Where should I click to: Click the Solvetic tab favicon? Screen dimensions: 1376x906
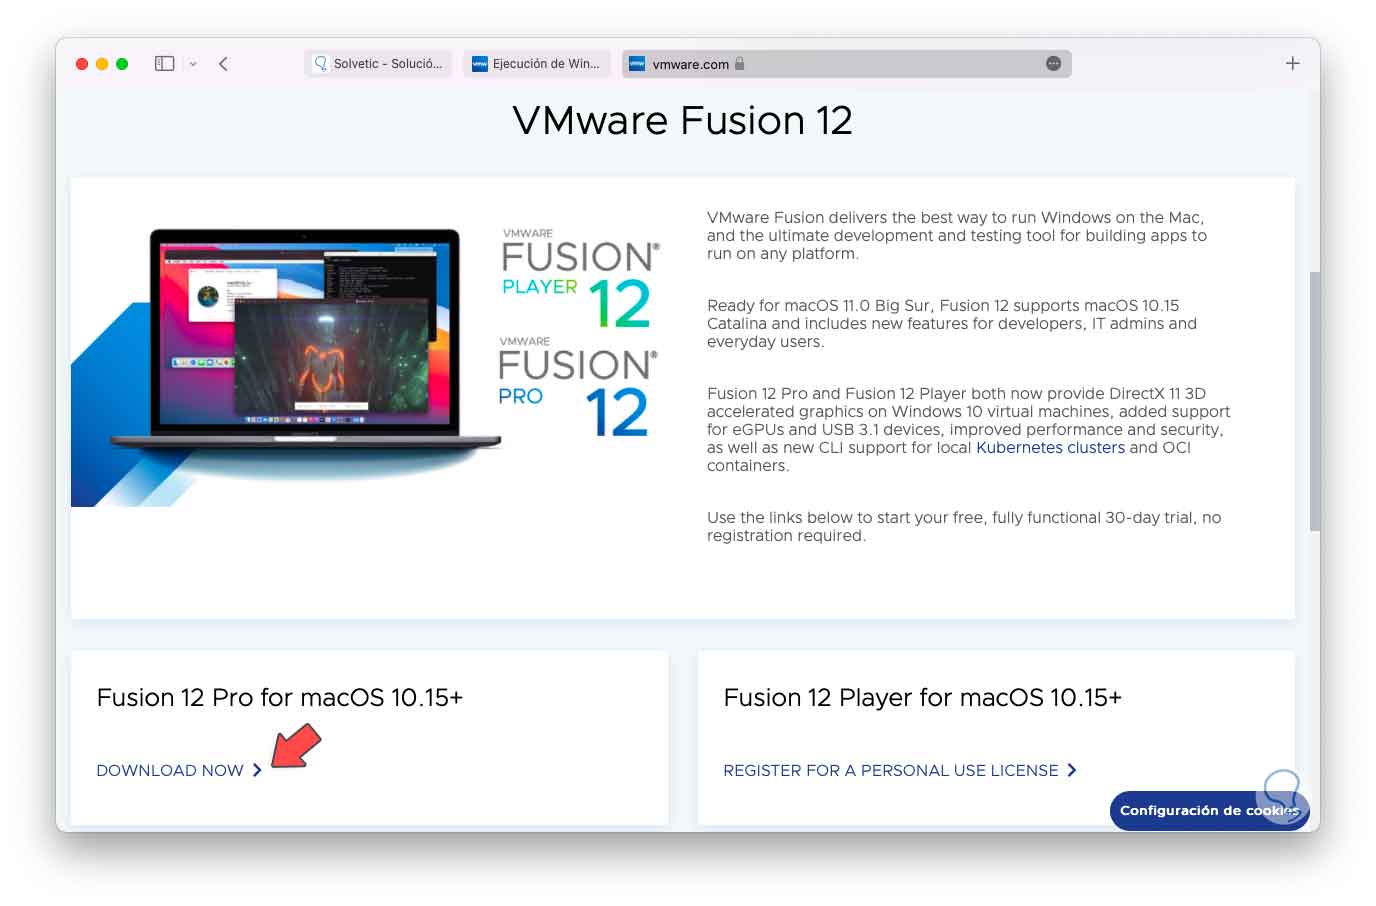point(320,63)
